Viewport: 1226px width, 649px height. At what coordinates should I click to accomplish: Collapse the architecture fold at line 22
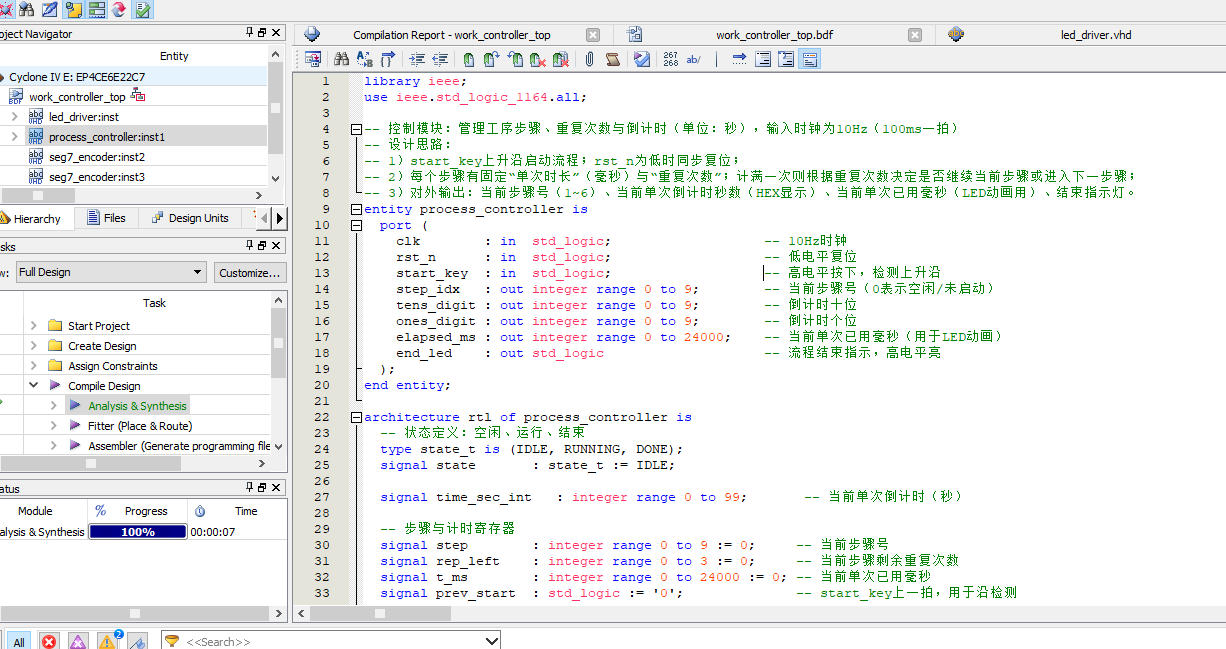[356, 417]
